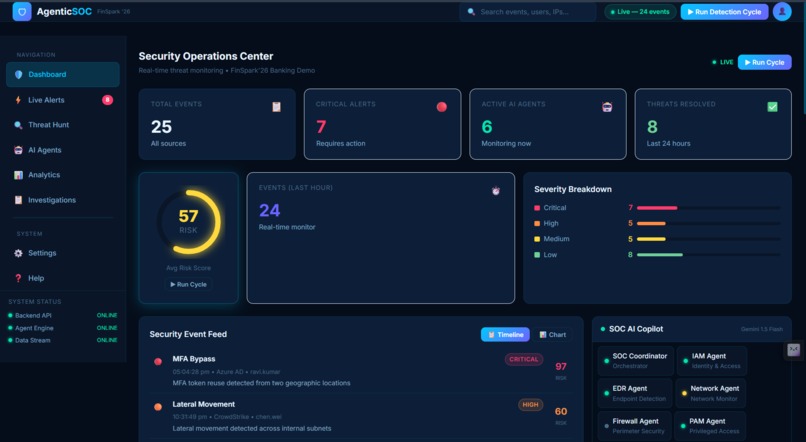This screenshot has width=806, height=442.
Task: Click the Backend API status row
Action: pyautogui.click(x=63, y=316)
